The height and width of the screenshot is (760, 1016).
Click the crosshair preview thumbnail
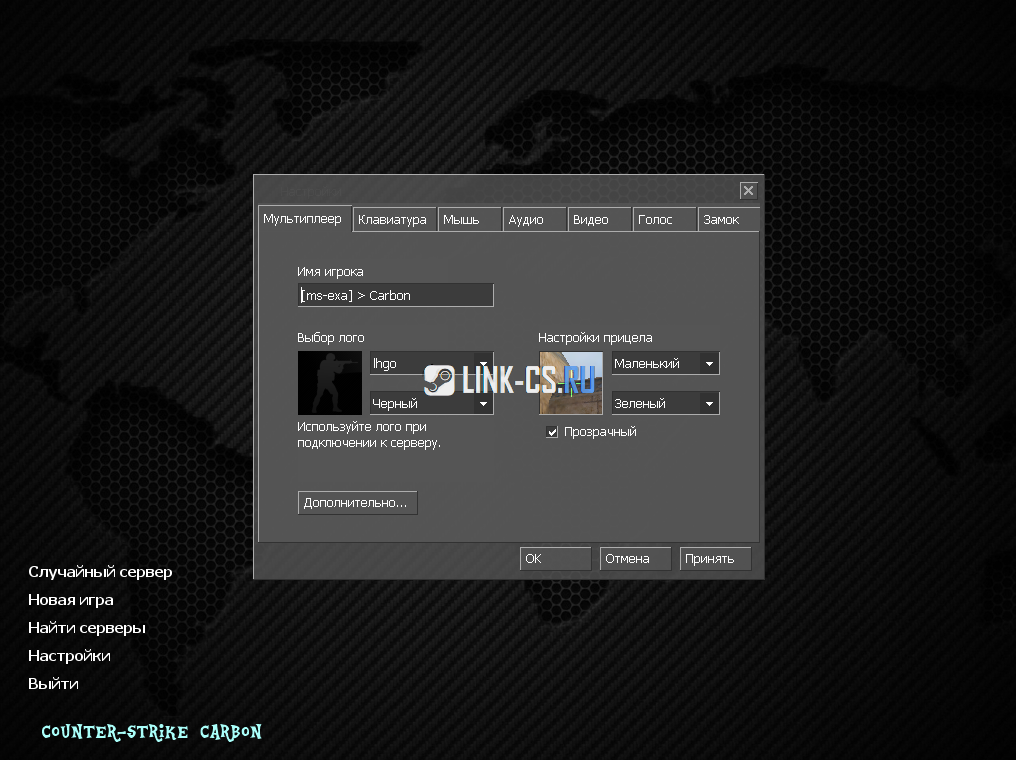(571, 383)
